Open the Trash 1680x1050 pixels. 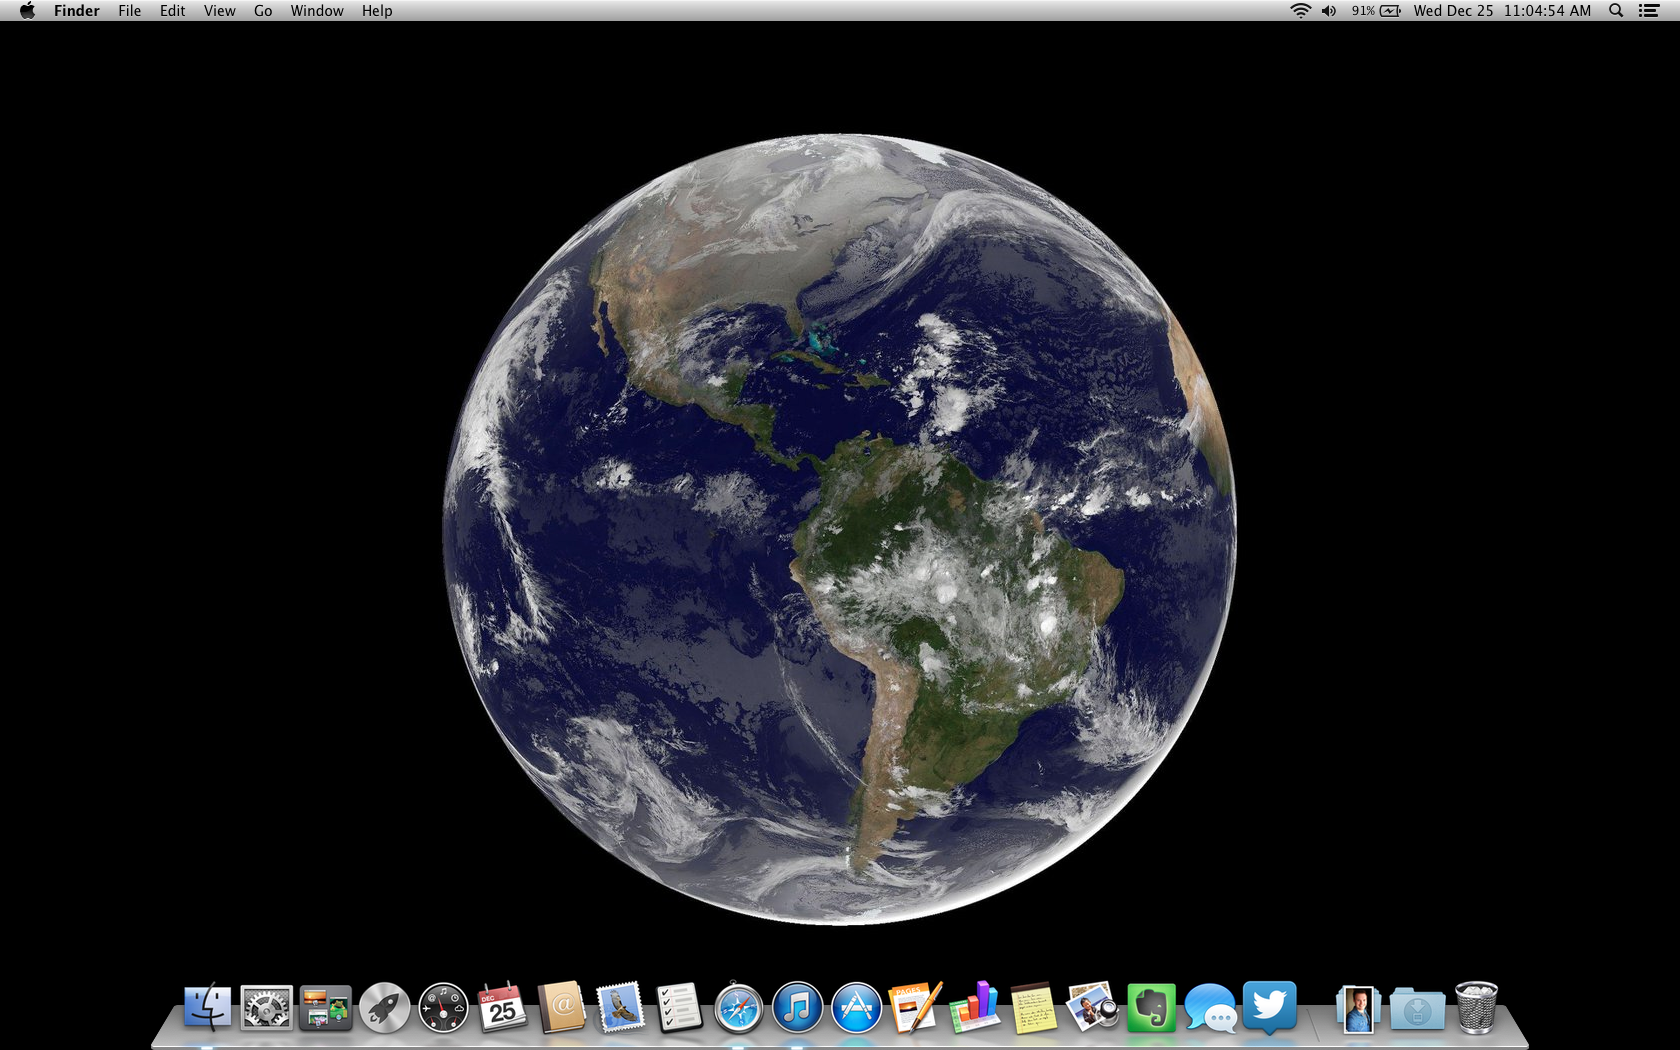(x=1476, y=1007)
